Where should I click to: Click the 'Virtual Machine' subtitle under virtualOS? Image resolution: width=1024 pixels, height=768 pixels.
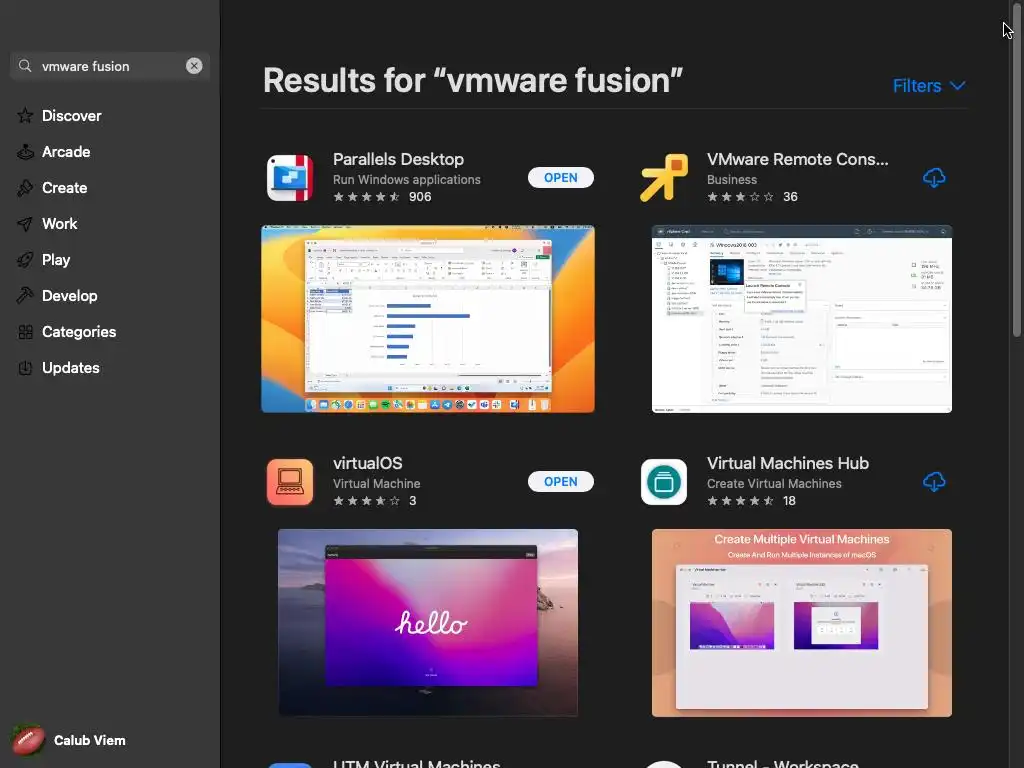pyautogui.click(x=376, y=484)
